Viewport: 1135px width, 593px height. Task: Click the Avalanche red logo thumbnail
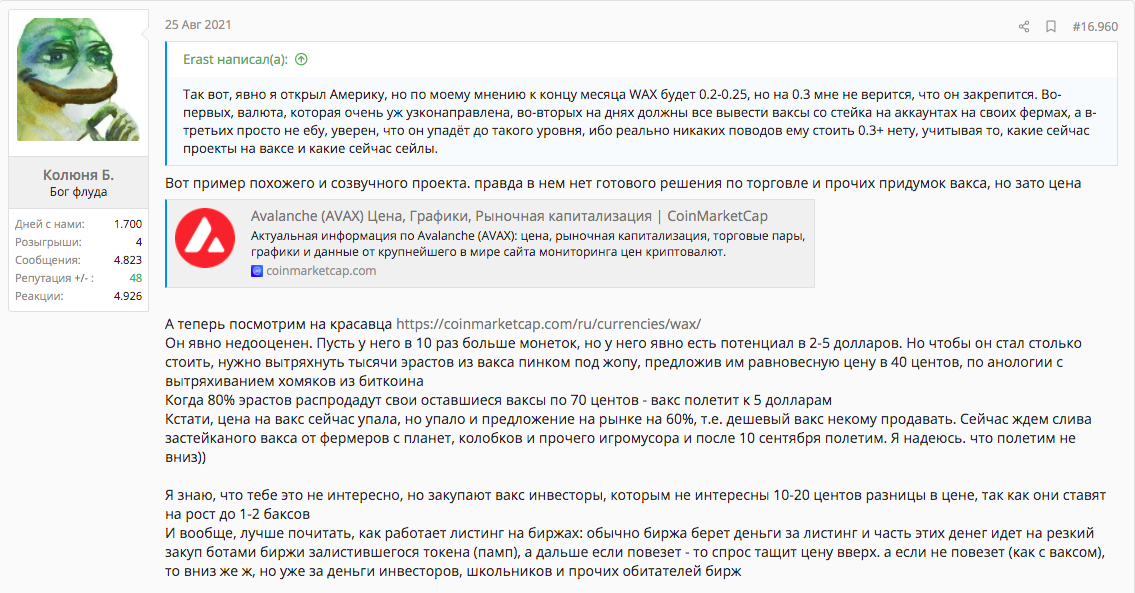pos(205,238)
